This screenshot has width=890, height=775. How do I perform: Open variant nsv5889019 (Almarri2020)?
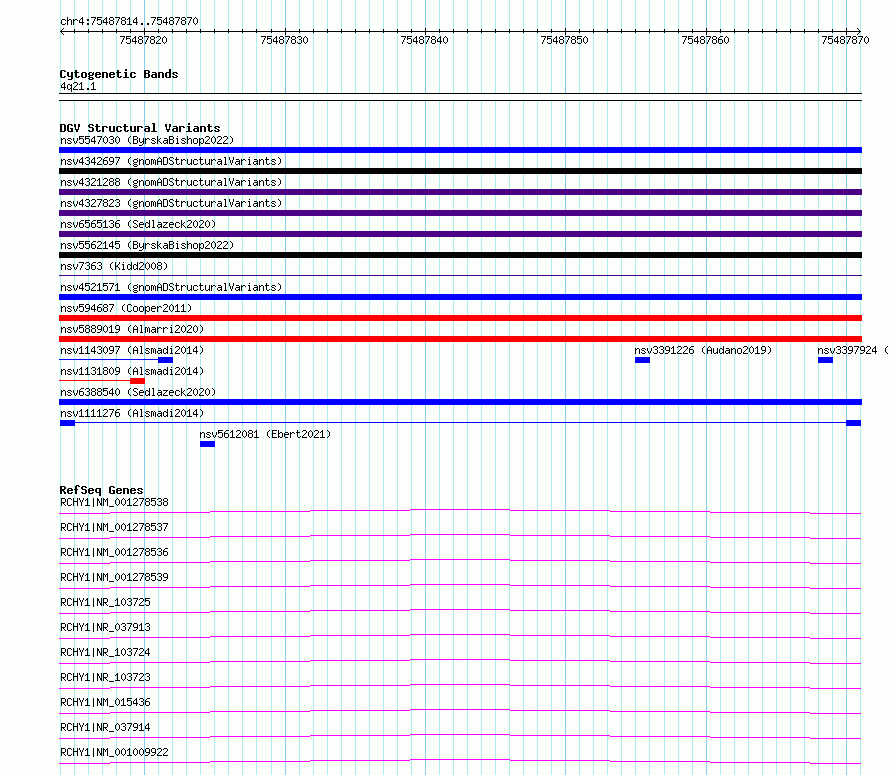[x=132, y=329]
